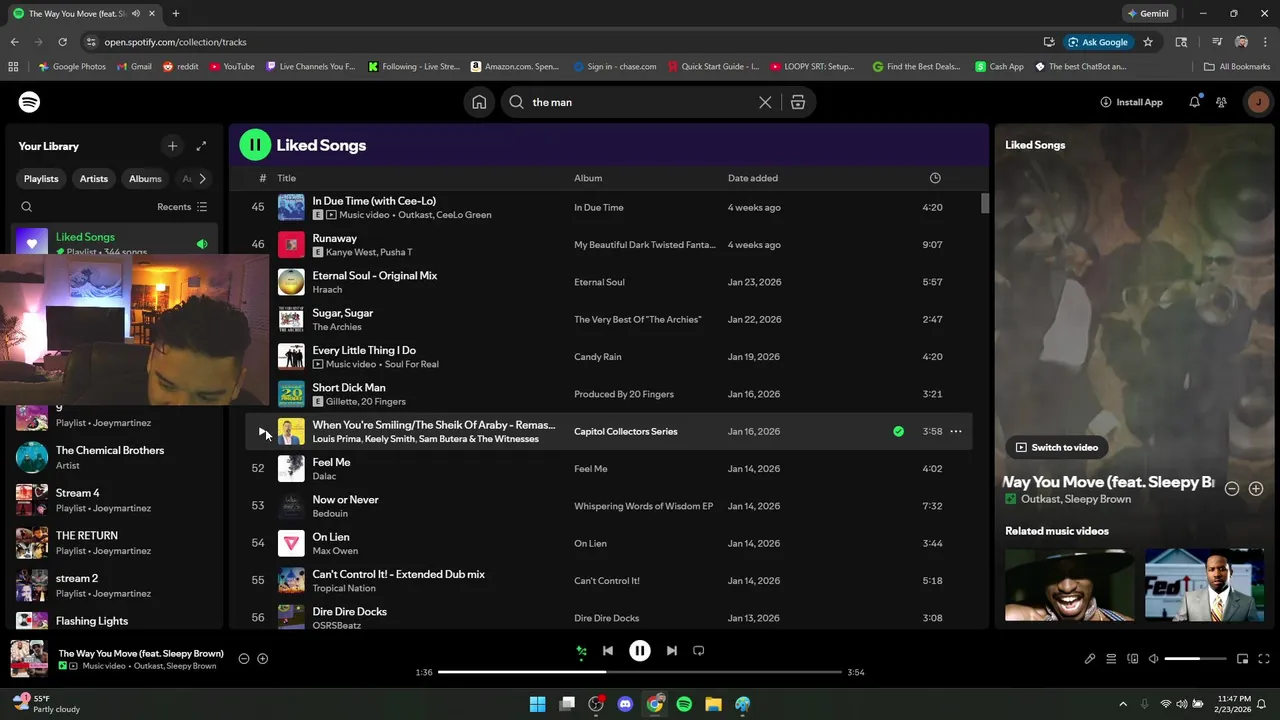Click minus icon in bottom player bar

click(244, 658)
